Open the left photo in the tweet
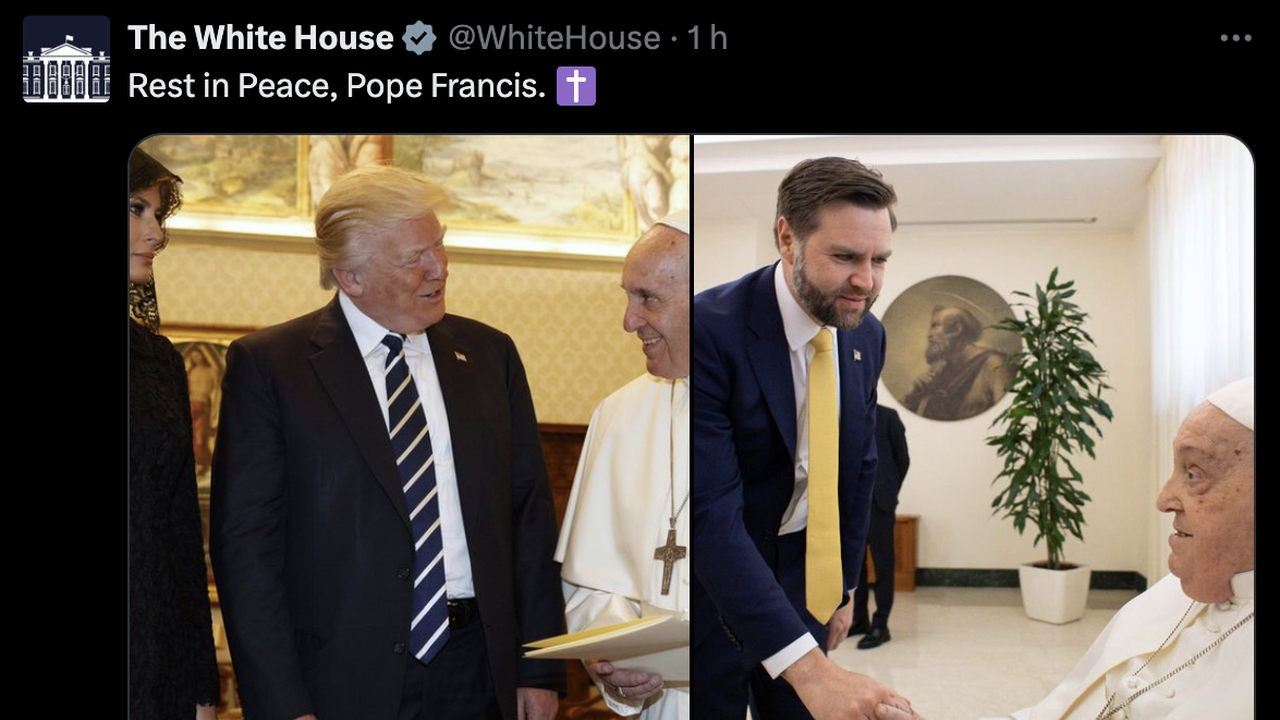This screenshot has height=720, width=1280. 409,428
